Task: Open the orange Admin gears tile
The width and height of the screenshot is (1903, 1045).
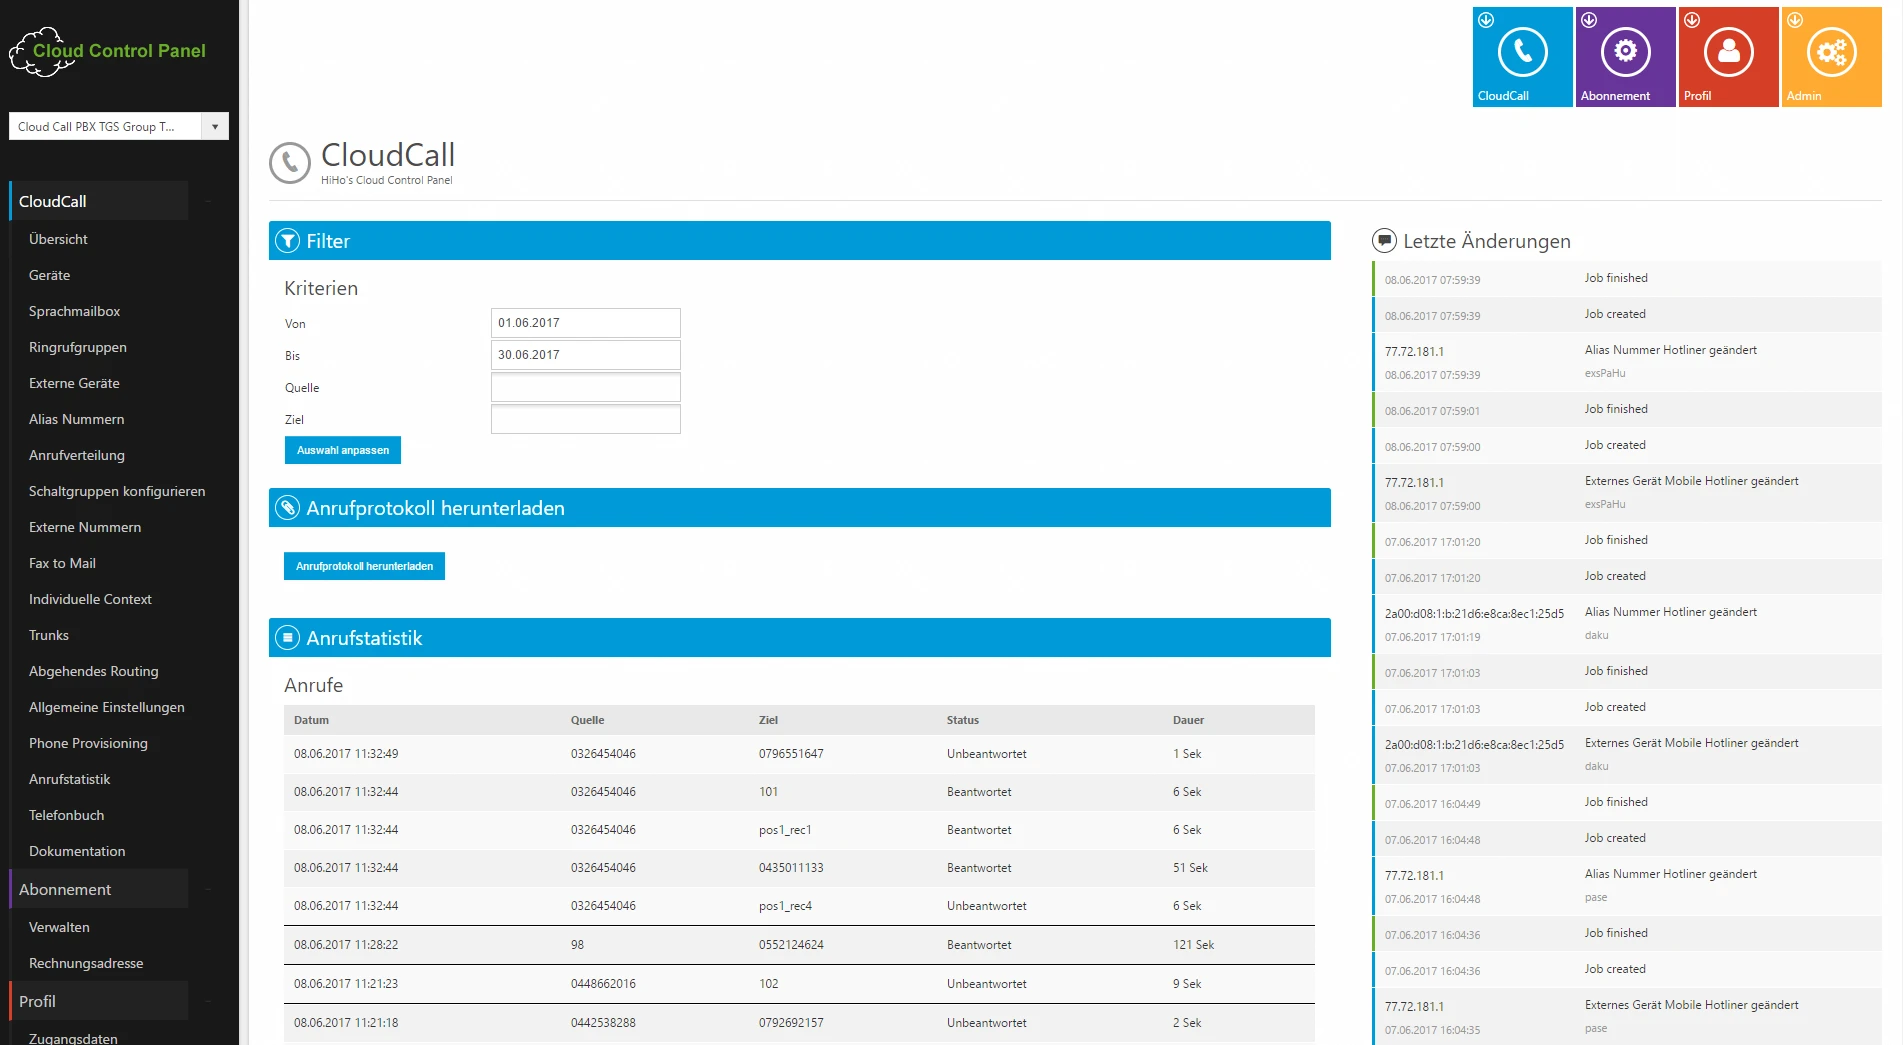Action: point(1831,56)
